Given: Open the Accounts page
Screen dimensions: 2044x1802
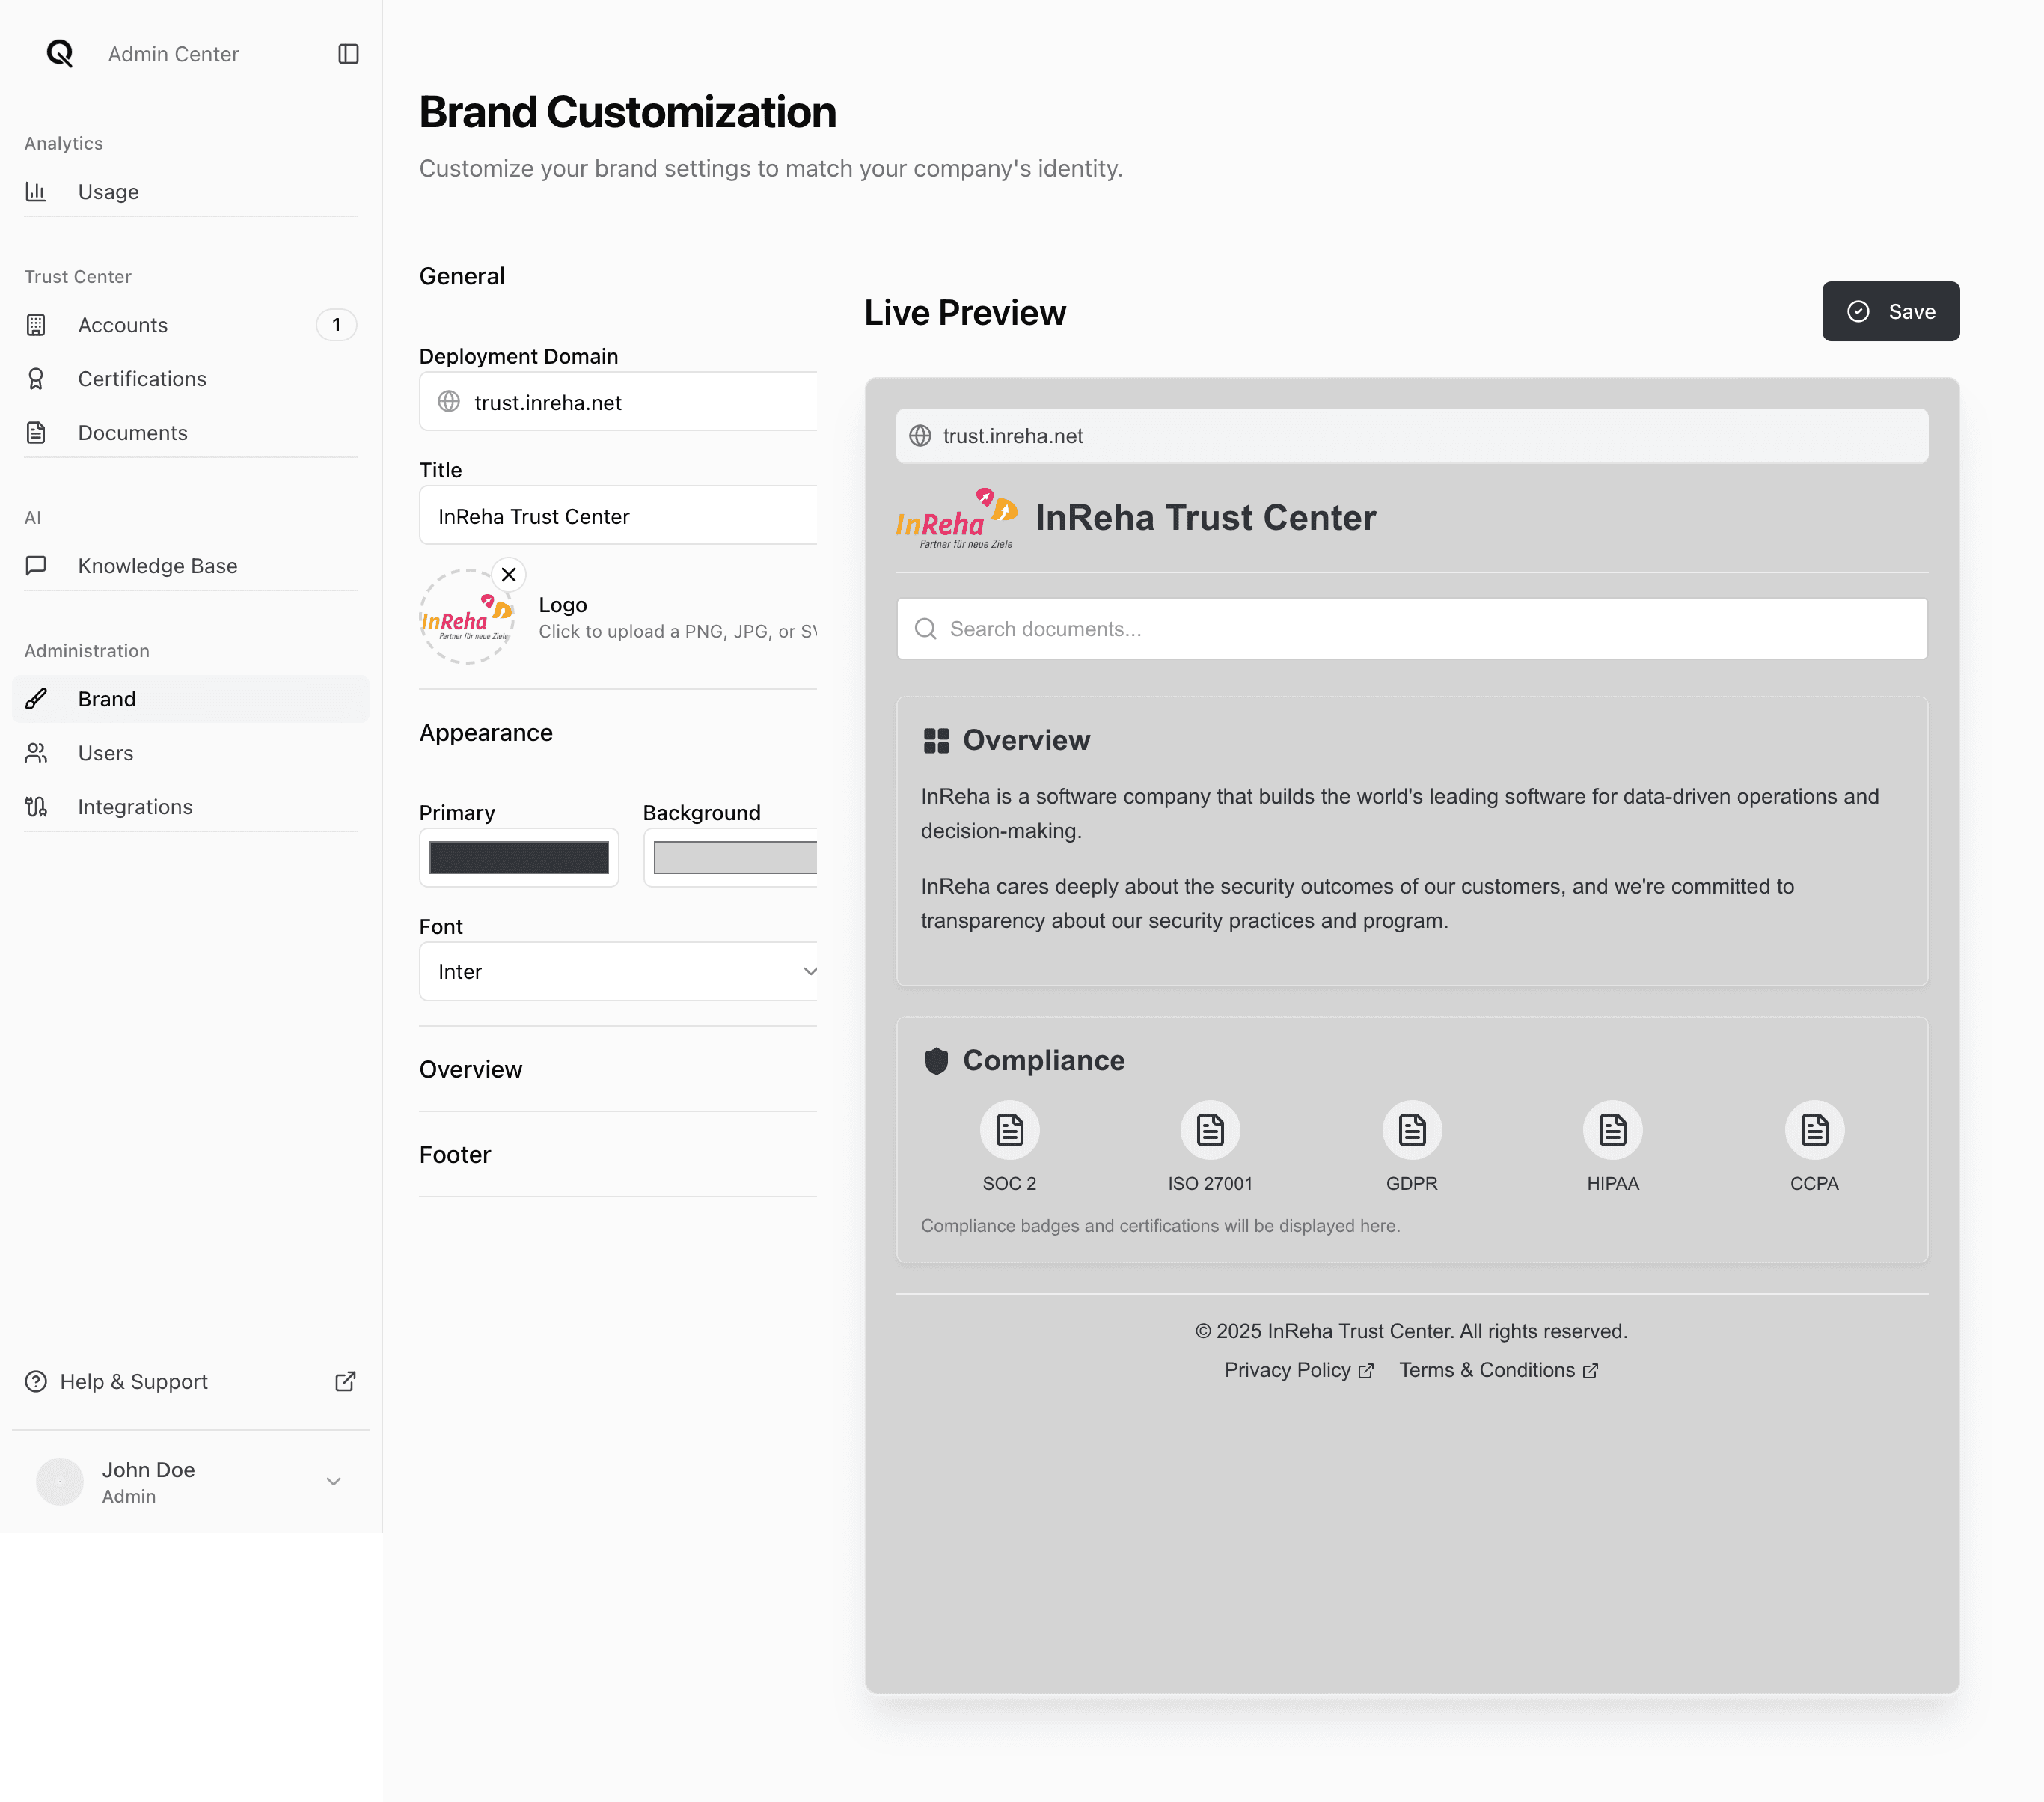Looking at the screenshot, I should coord(191,324).
